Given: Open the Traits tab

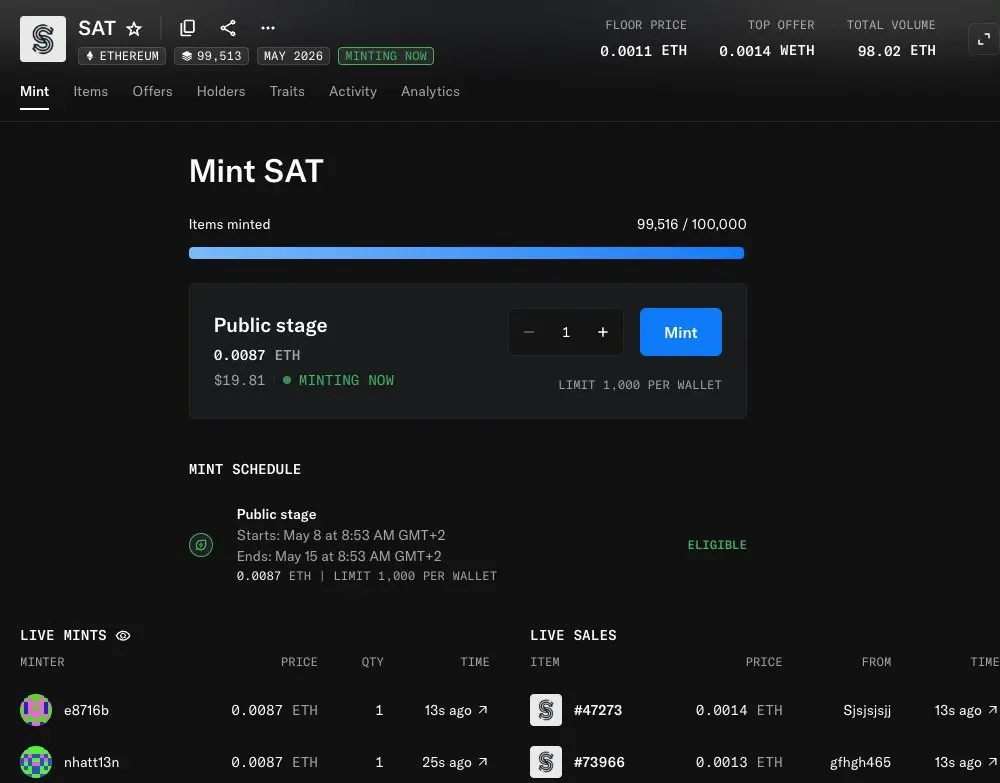Looking at the screenshot, I should [287, 91].
